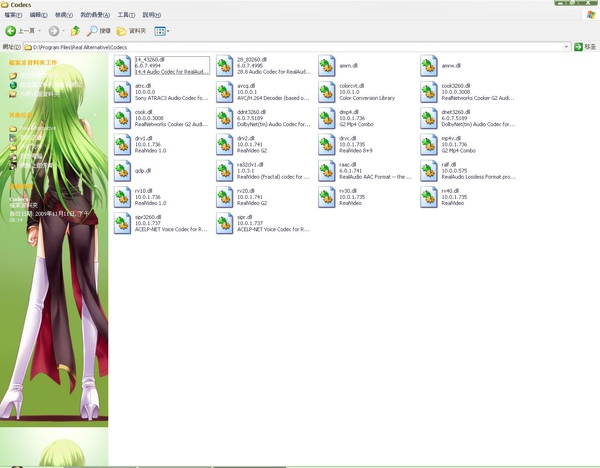
Task: Open the File (檔案) menu
Action: tap(12, 15)
